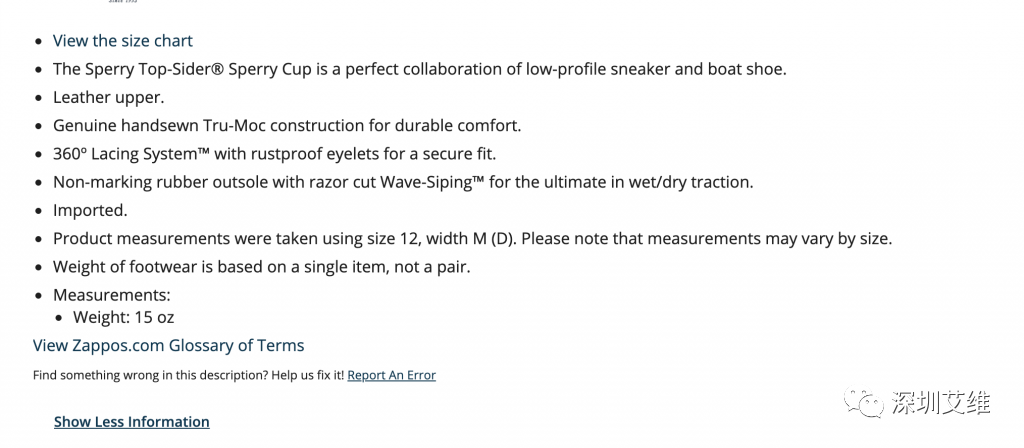
Task: Click the Measurements heading bullet
Action: pyautogui.click(x=112, y=295)
